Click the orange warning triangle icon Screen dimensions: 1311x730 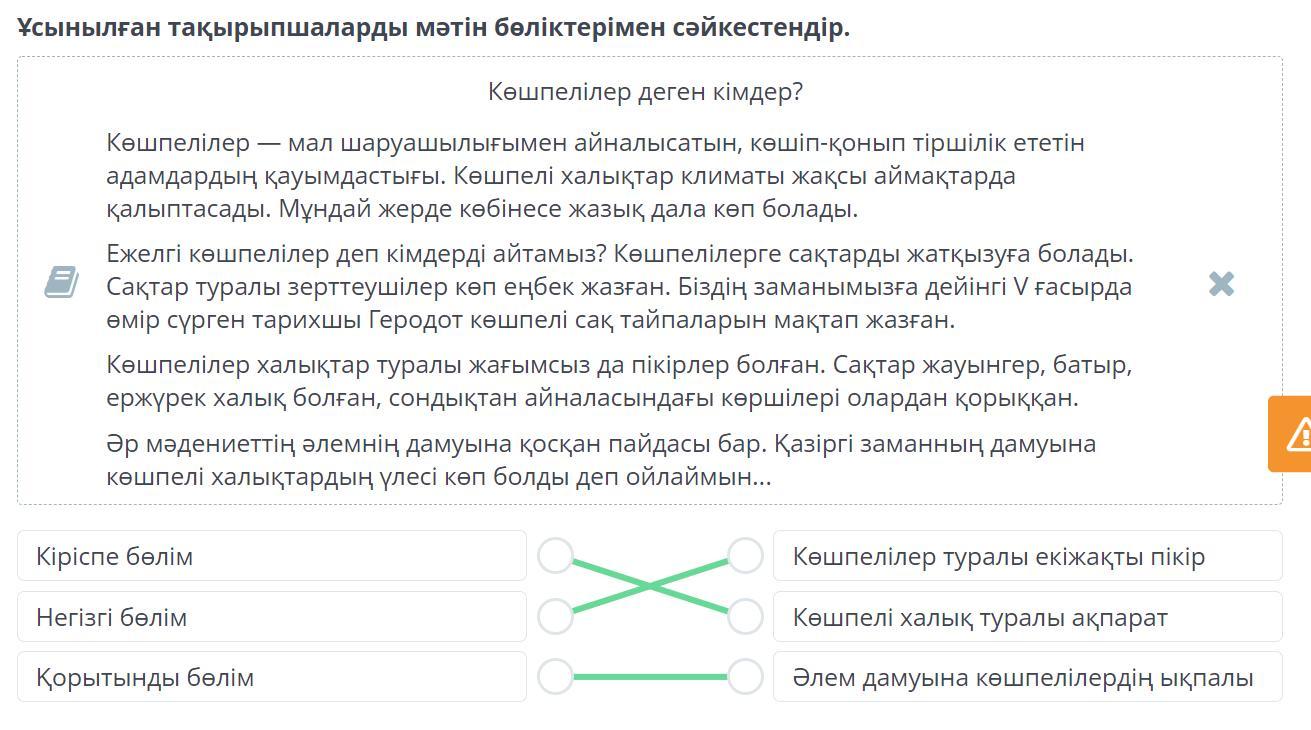pos(1298,434)
